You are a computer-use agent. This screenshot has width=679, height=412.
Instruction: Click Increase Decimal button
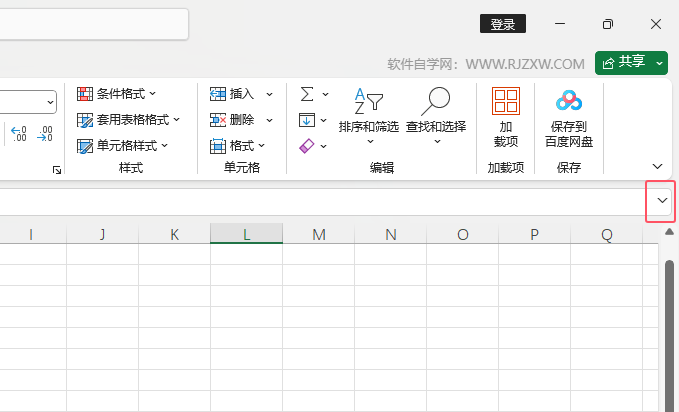coord(19,133)
